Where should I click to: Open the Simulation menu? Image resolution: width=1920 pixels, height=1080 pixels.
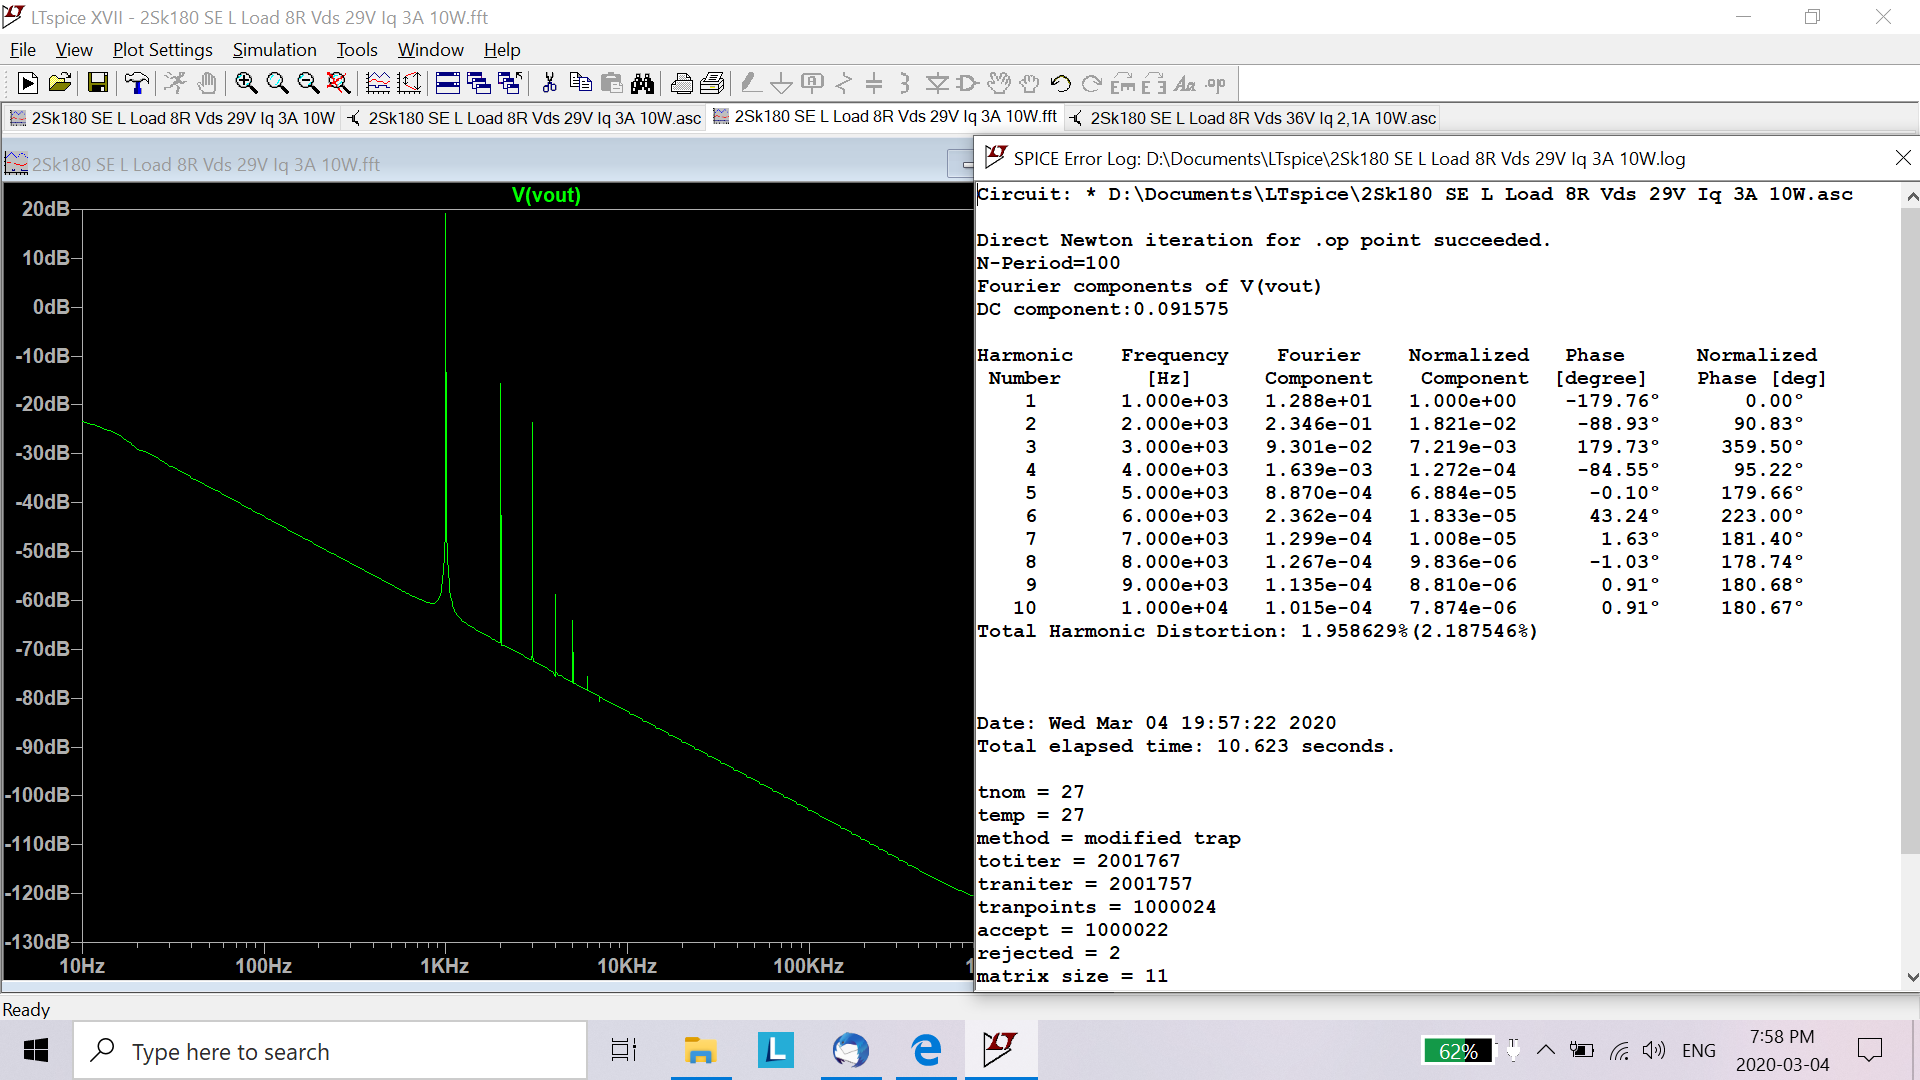click(x=274, y=50)
